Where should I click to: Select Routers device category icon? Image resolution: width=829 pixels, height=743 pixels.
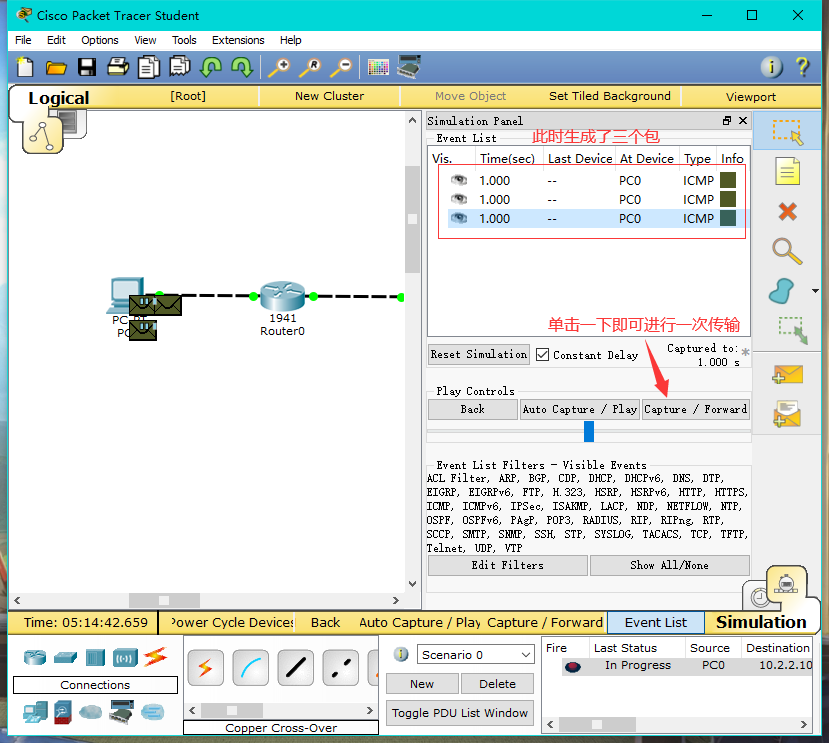(35, 657)
